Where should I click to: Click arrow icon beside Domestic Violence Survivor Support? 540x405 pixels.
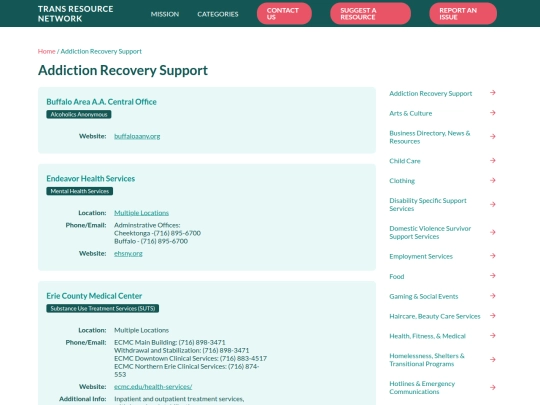[493, 232]
